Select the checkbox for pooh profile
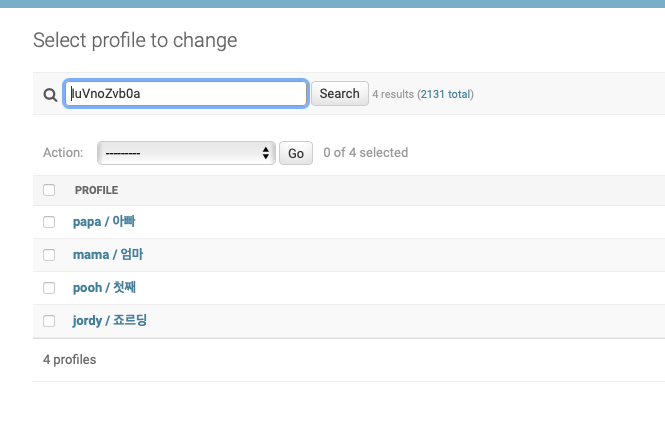The height and width of the screenshot is (424, 665). click(x=49, y=288)
